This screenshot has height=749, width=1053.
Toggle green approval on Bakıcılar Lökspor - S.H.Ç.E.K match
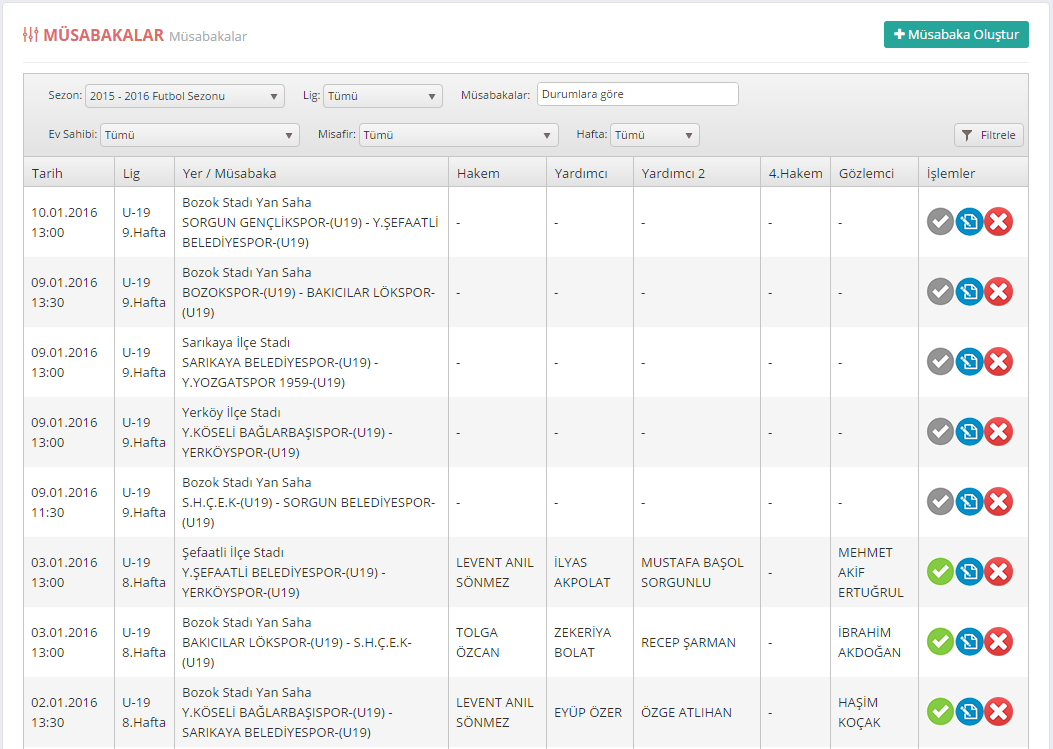coord(940,642)
